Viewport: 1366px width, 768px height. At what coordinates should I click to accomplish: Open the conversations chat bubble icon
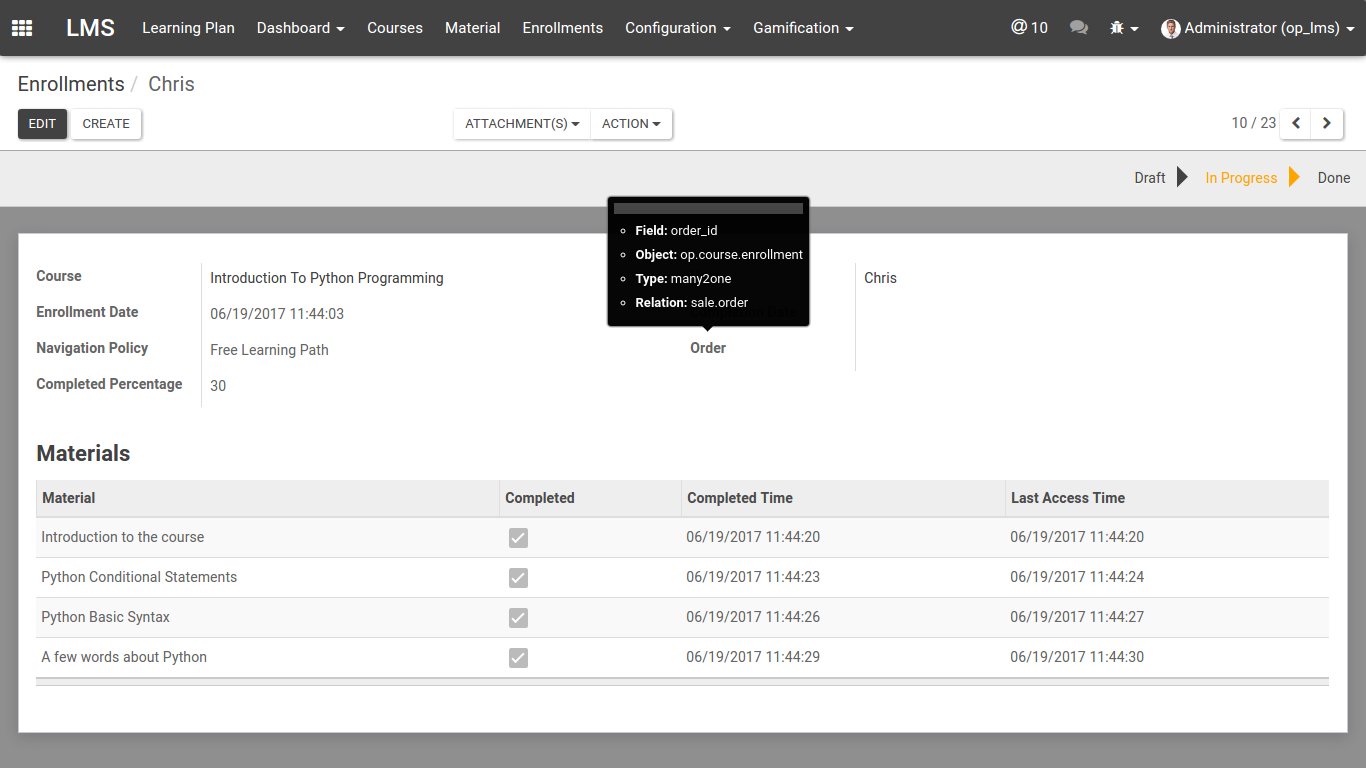pos(1078,28)
